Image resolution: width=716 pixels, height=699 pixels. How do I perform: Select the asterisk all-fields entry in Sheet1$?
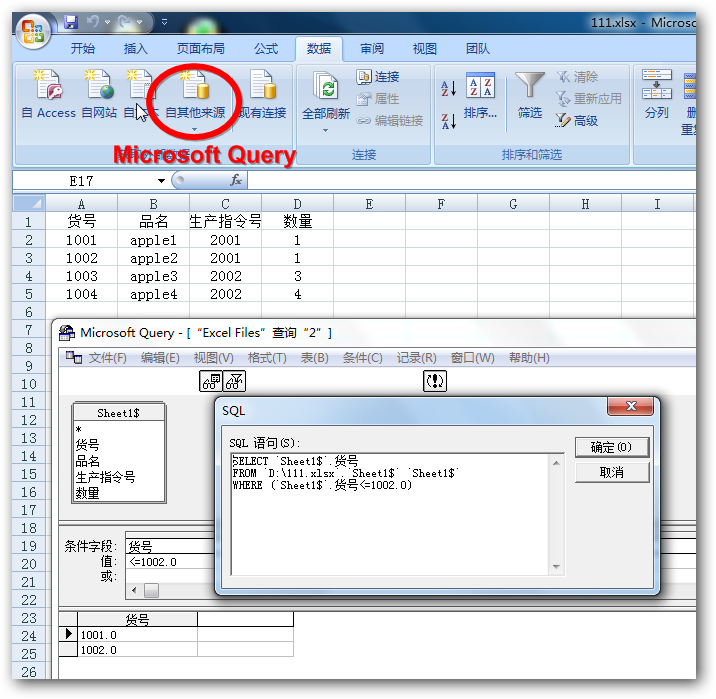[x=79, y=429]
